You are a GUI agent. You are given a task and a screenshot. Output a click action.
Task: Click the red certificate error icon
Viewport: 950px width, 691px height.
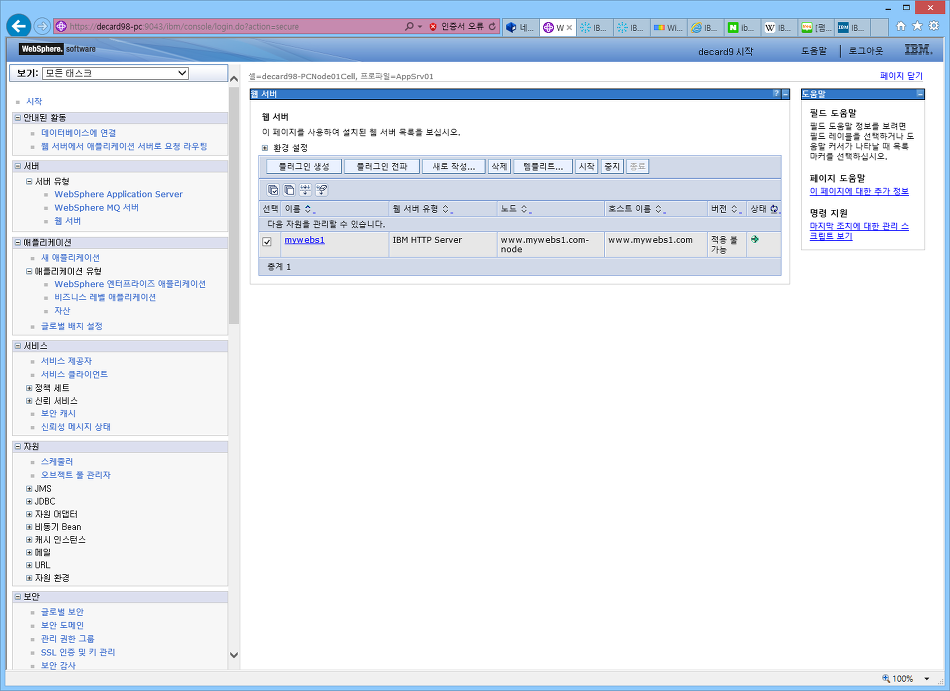coord(433,27)
